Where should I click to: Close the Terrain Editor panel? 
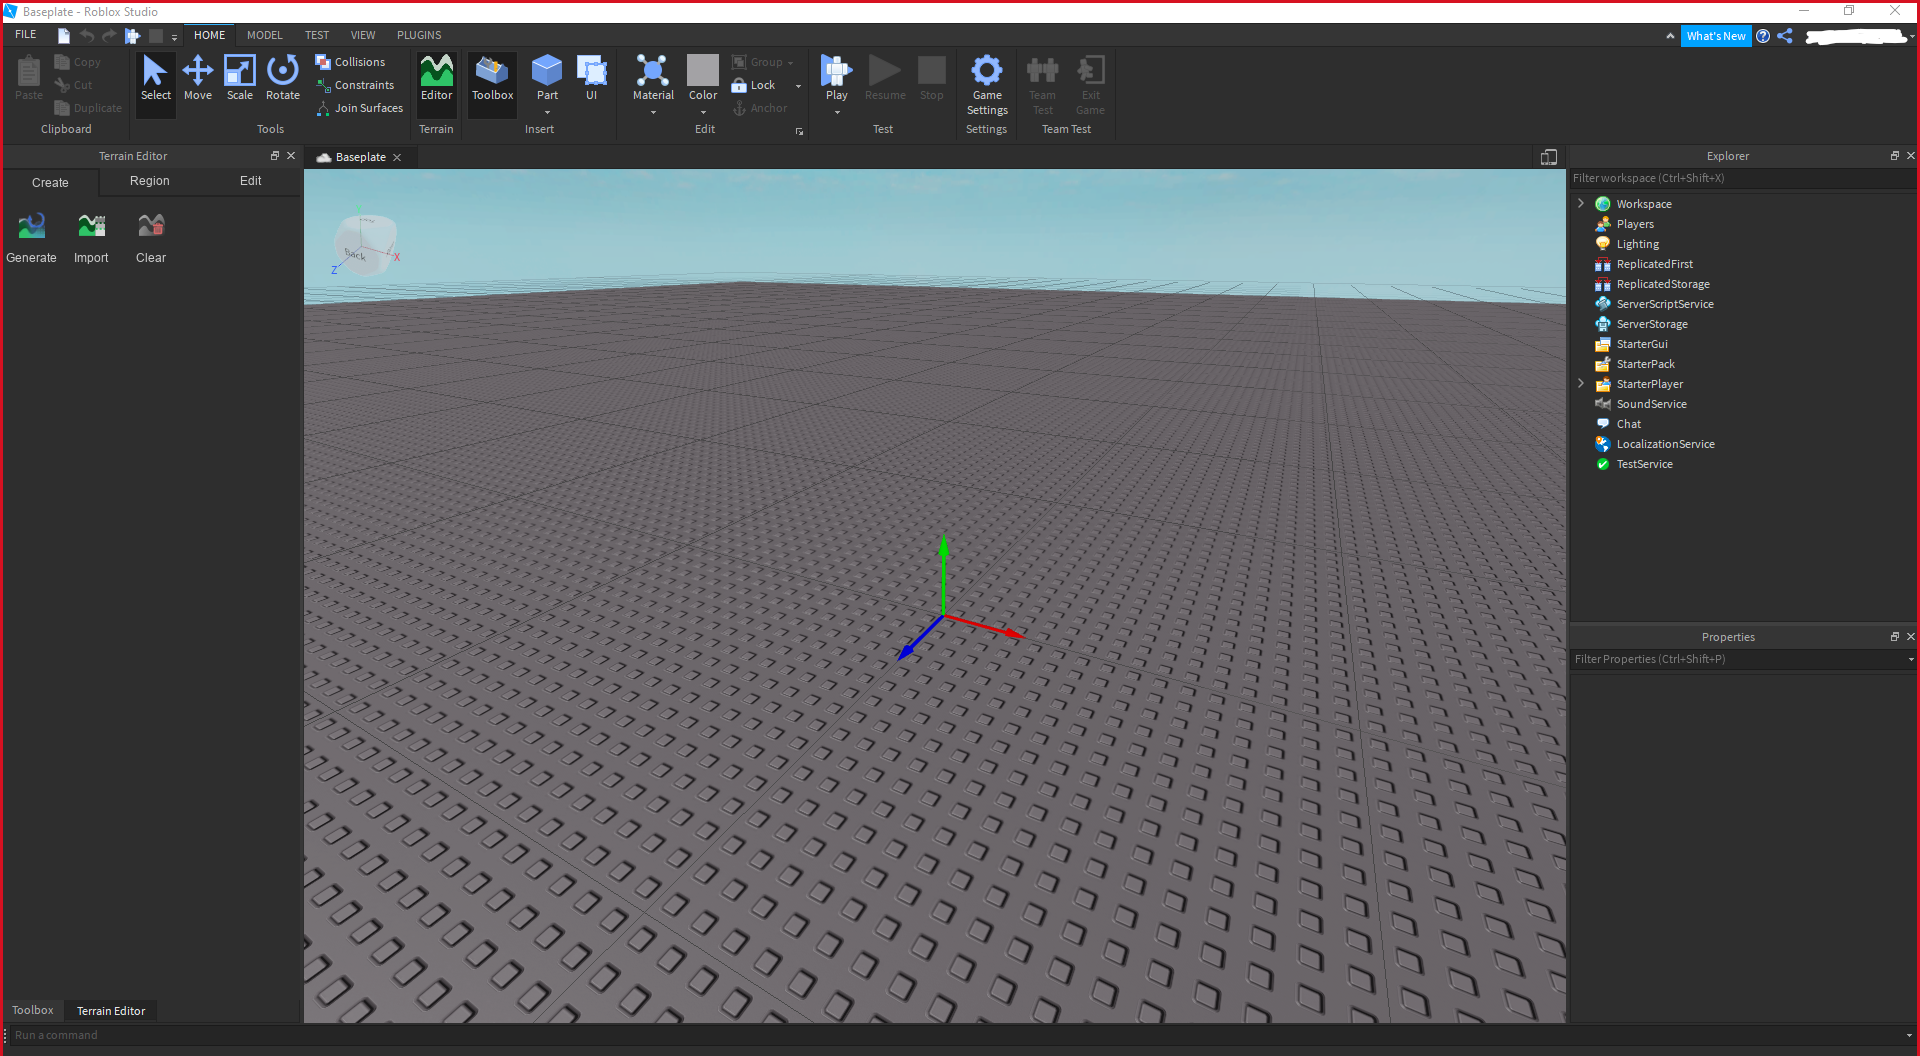pyautogui.click(x=291, y=155)
